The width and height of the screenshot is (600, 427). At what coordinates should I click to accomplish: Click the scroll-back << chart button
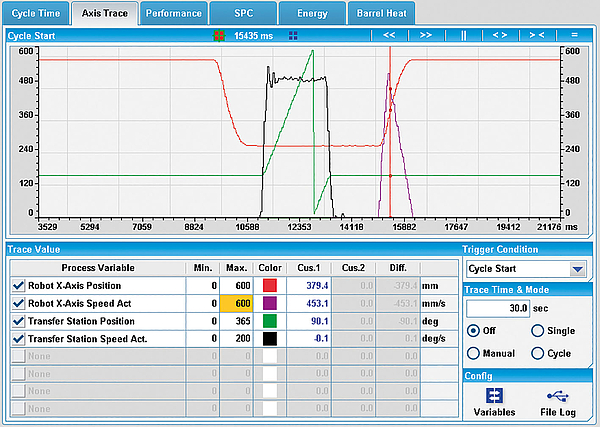pyautogui.click(x=389, y=34)
